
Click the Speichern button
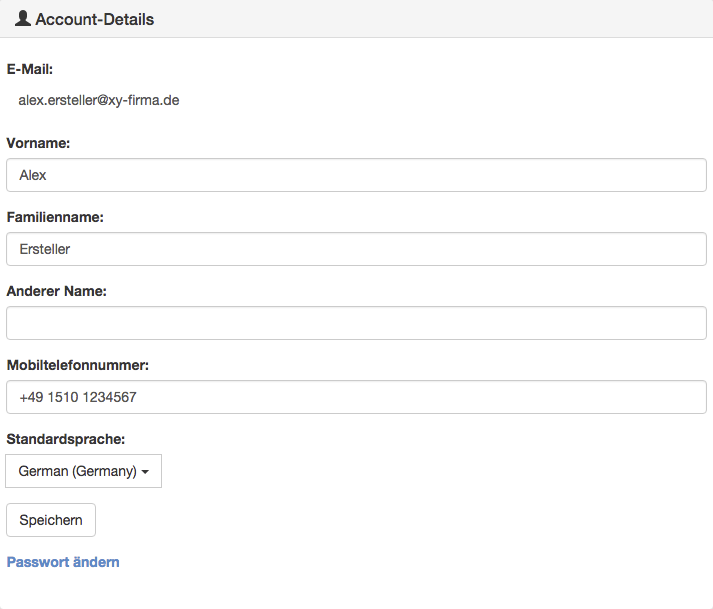click(51, 520)
